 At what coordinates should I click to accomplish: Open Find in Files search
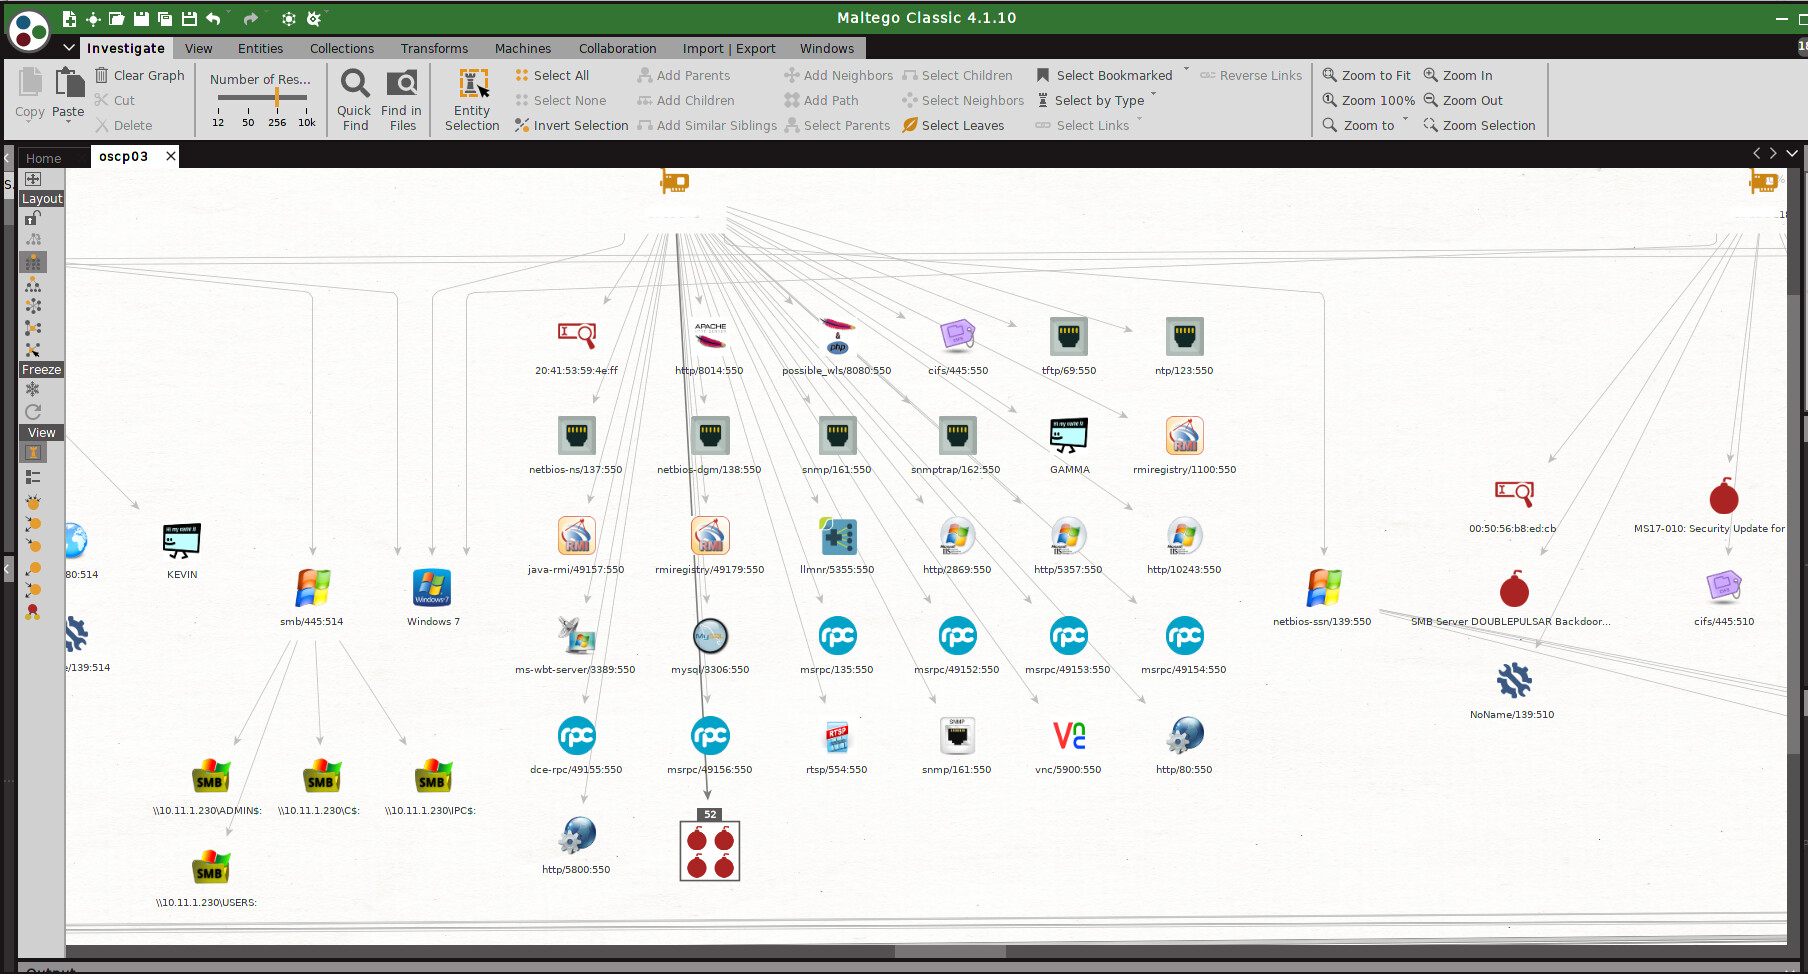401,83
